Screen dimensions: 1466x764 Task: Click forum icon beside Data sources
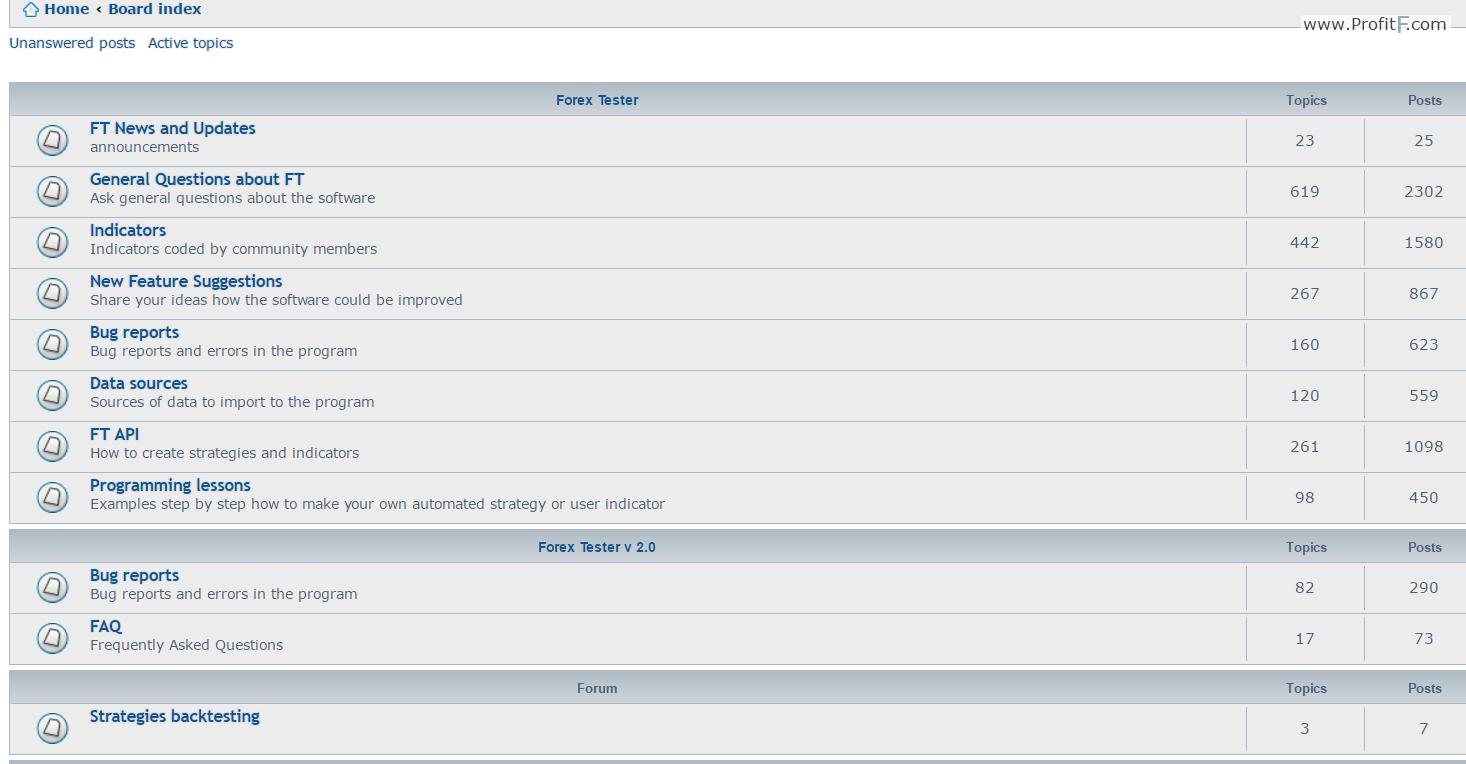(x=53, y=396)
